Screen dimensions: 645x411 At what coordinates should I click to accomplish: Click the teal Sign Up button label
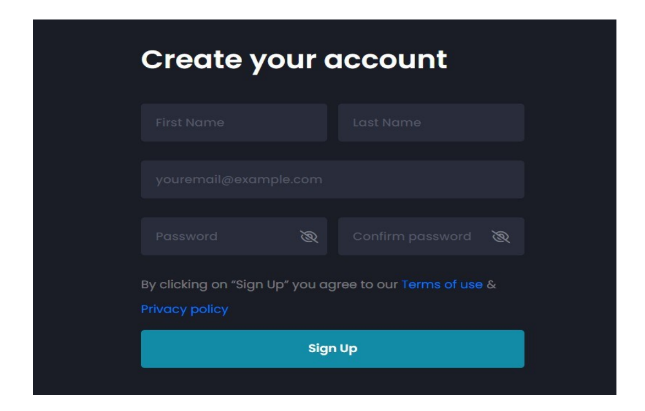332,348
